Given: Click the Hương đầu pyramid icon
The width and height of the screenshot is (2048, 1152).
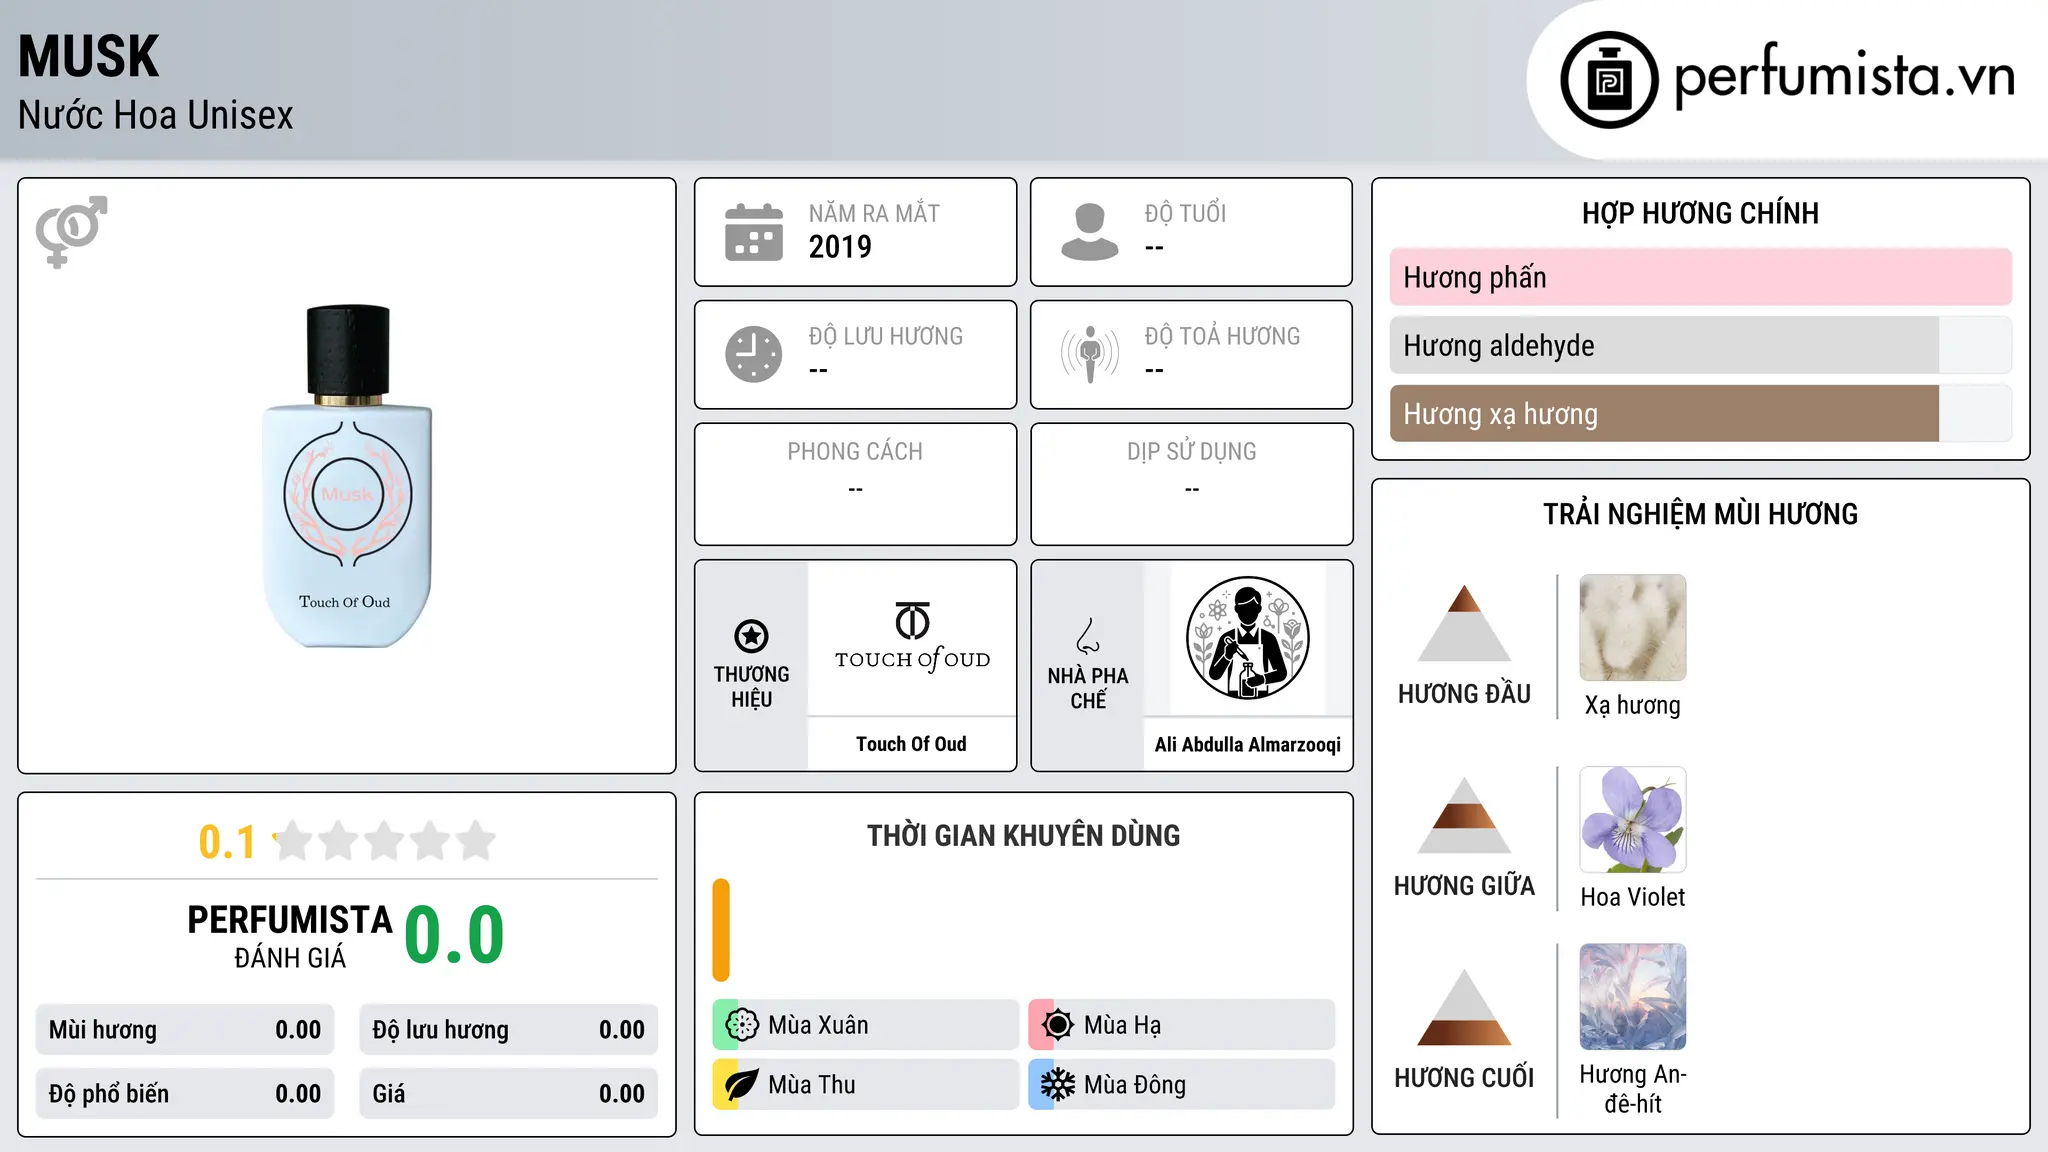Looking at the screenshot, I should click(x=1464, y=623).
